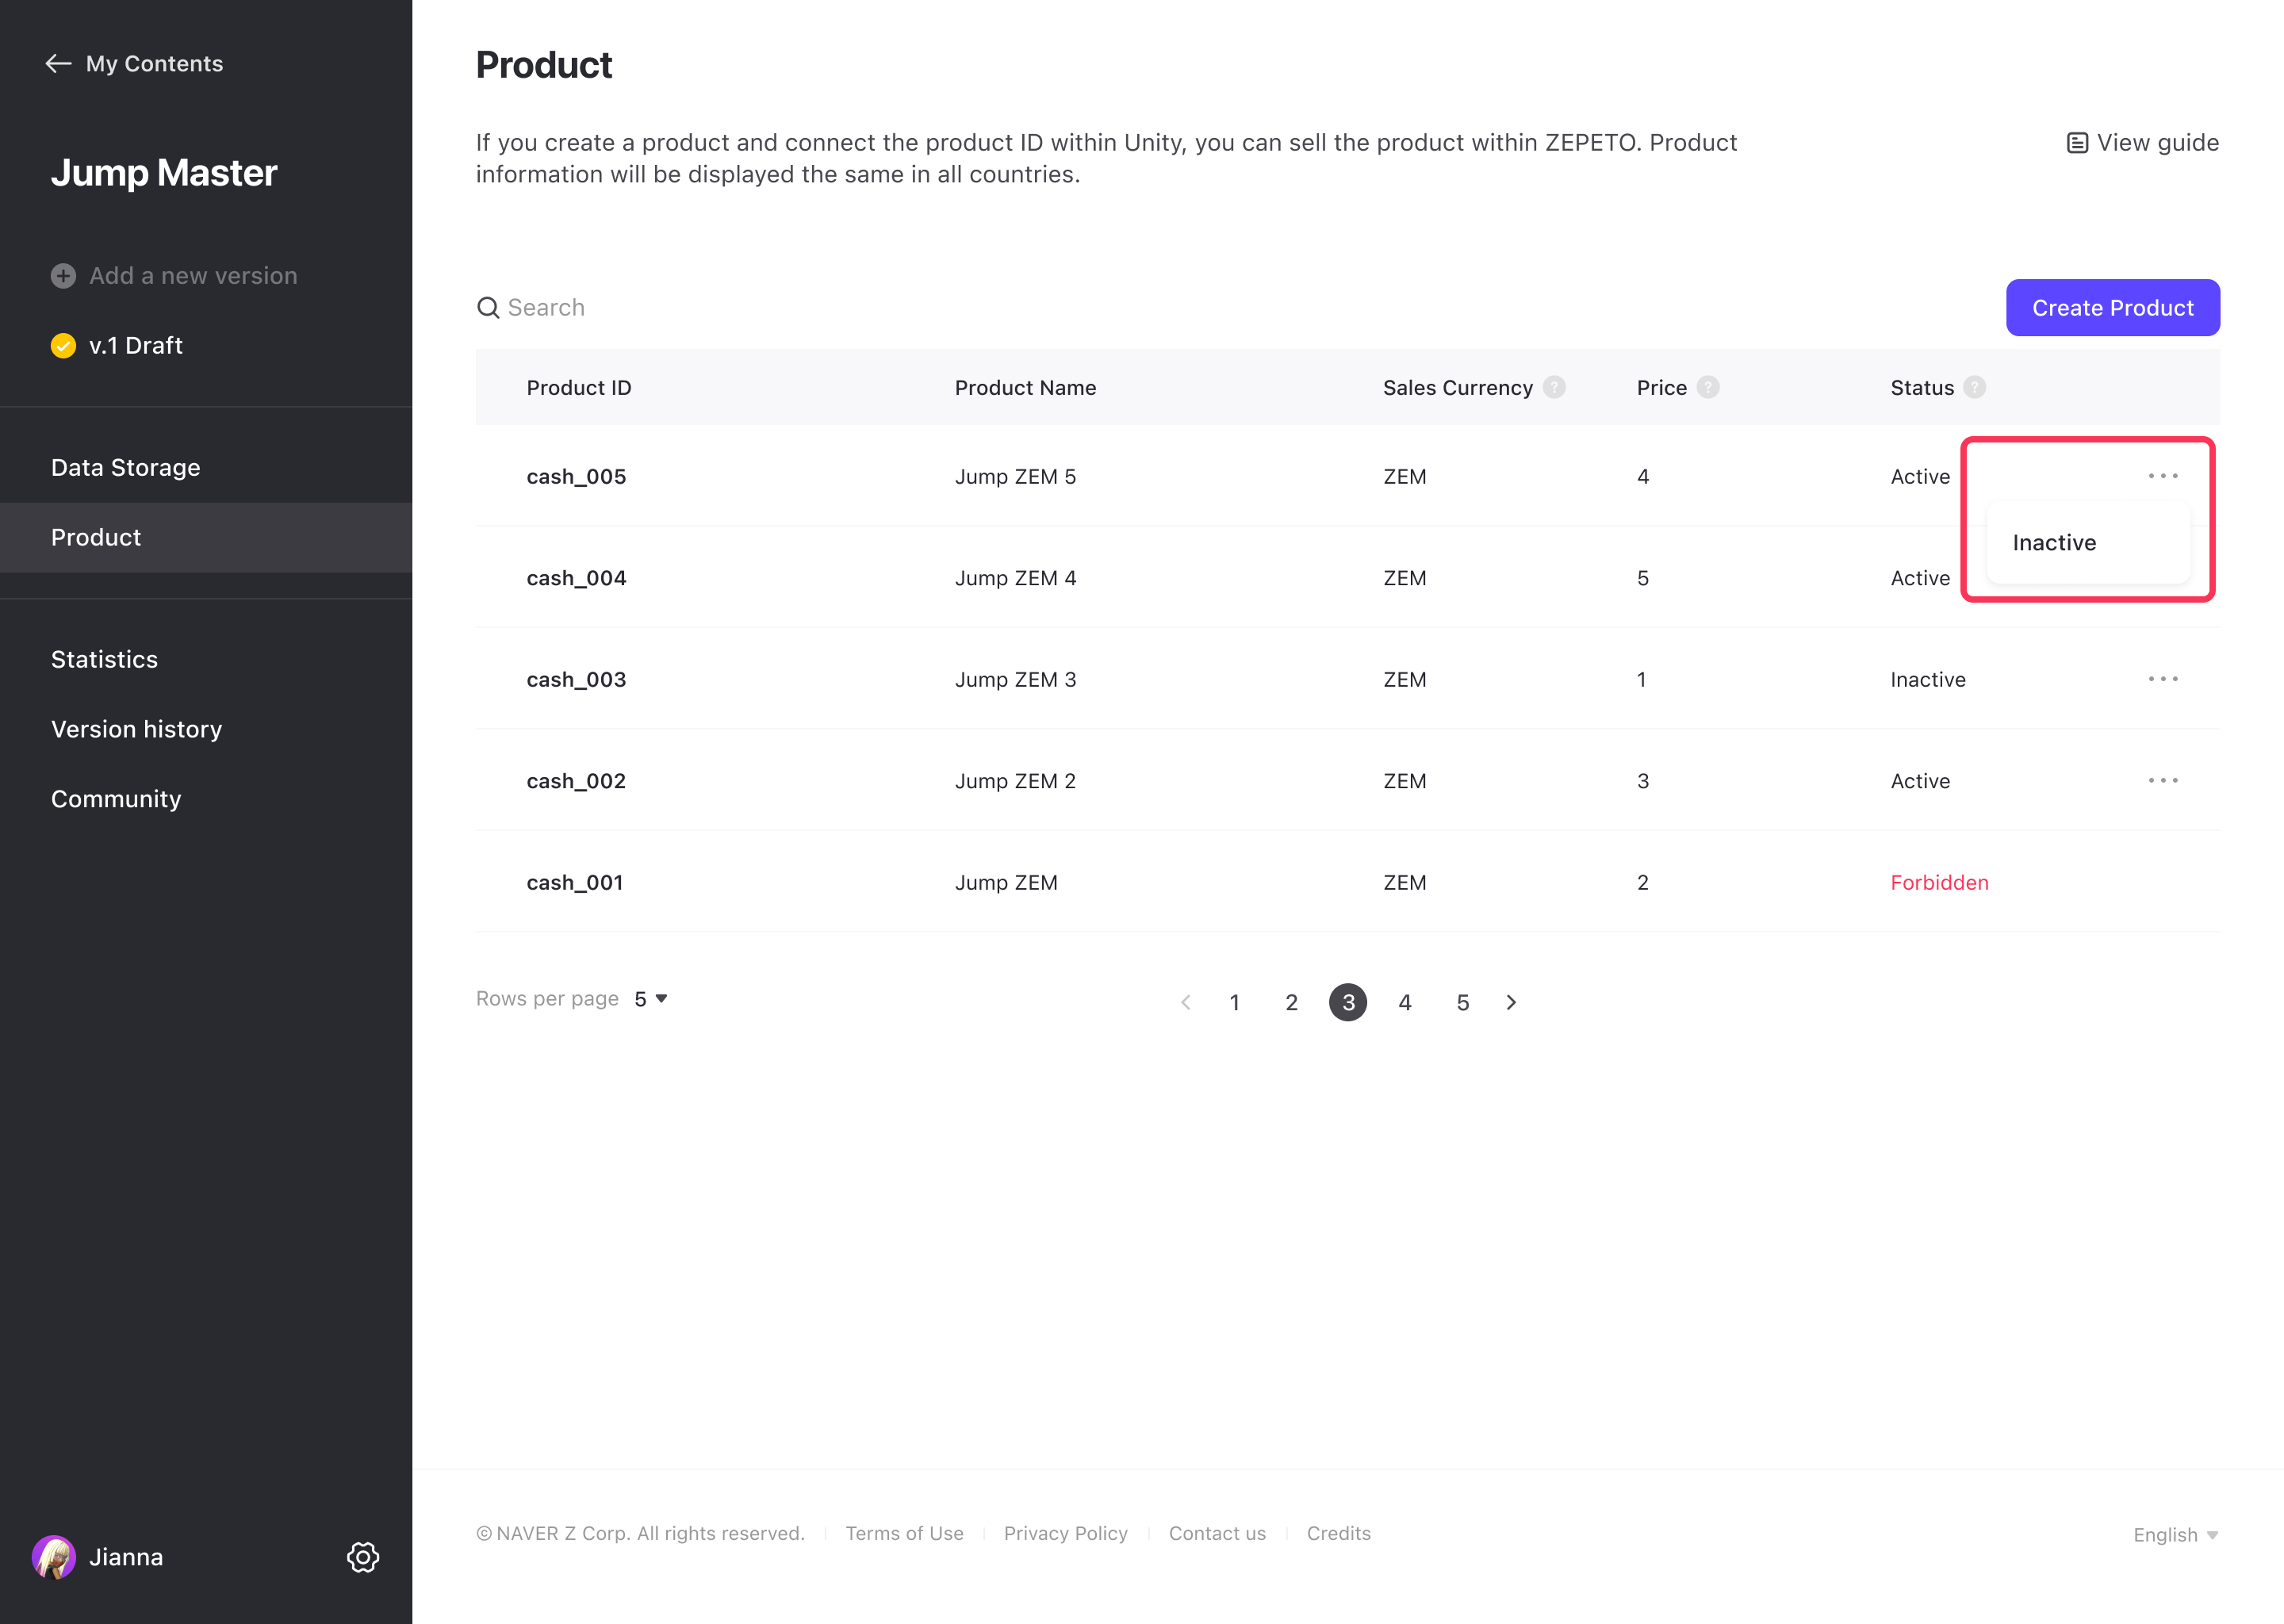Open the View guide link
The image size is (2284, 1624).
coord(2142,143)
